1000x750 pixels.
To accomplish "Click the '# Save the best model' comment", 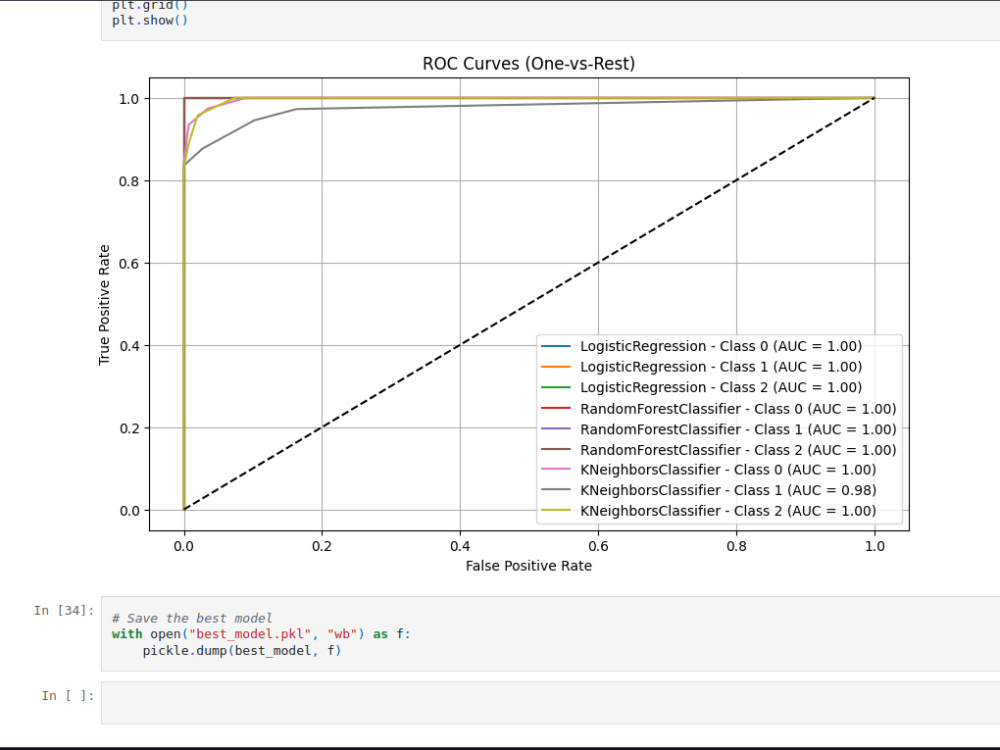I will pos(192,618).
